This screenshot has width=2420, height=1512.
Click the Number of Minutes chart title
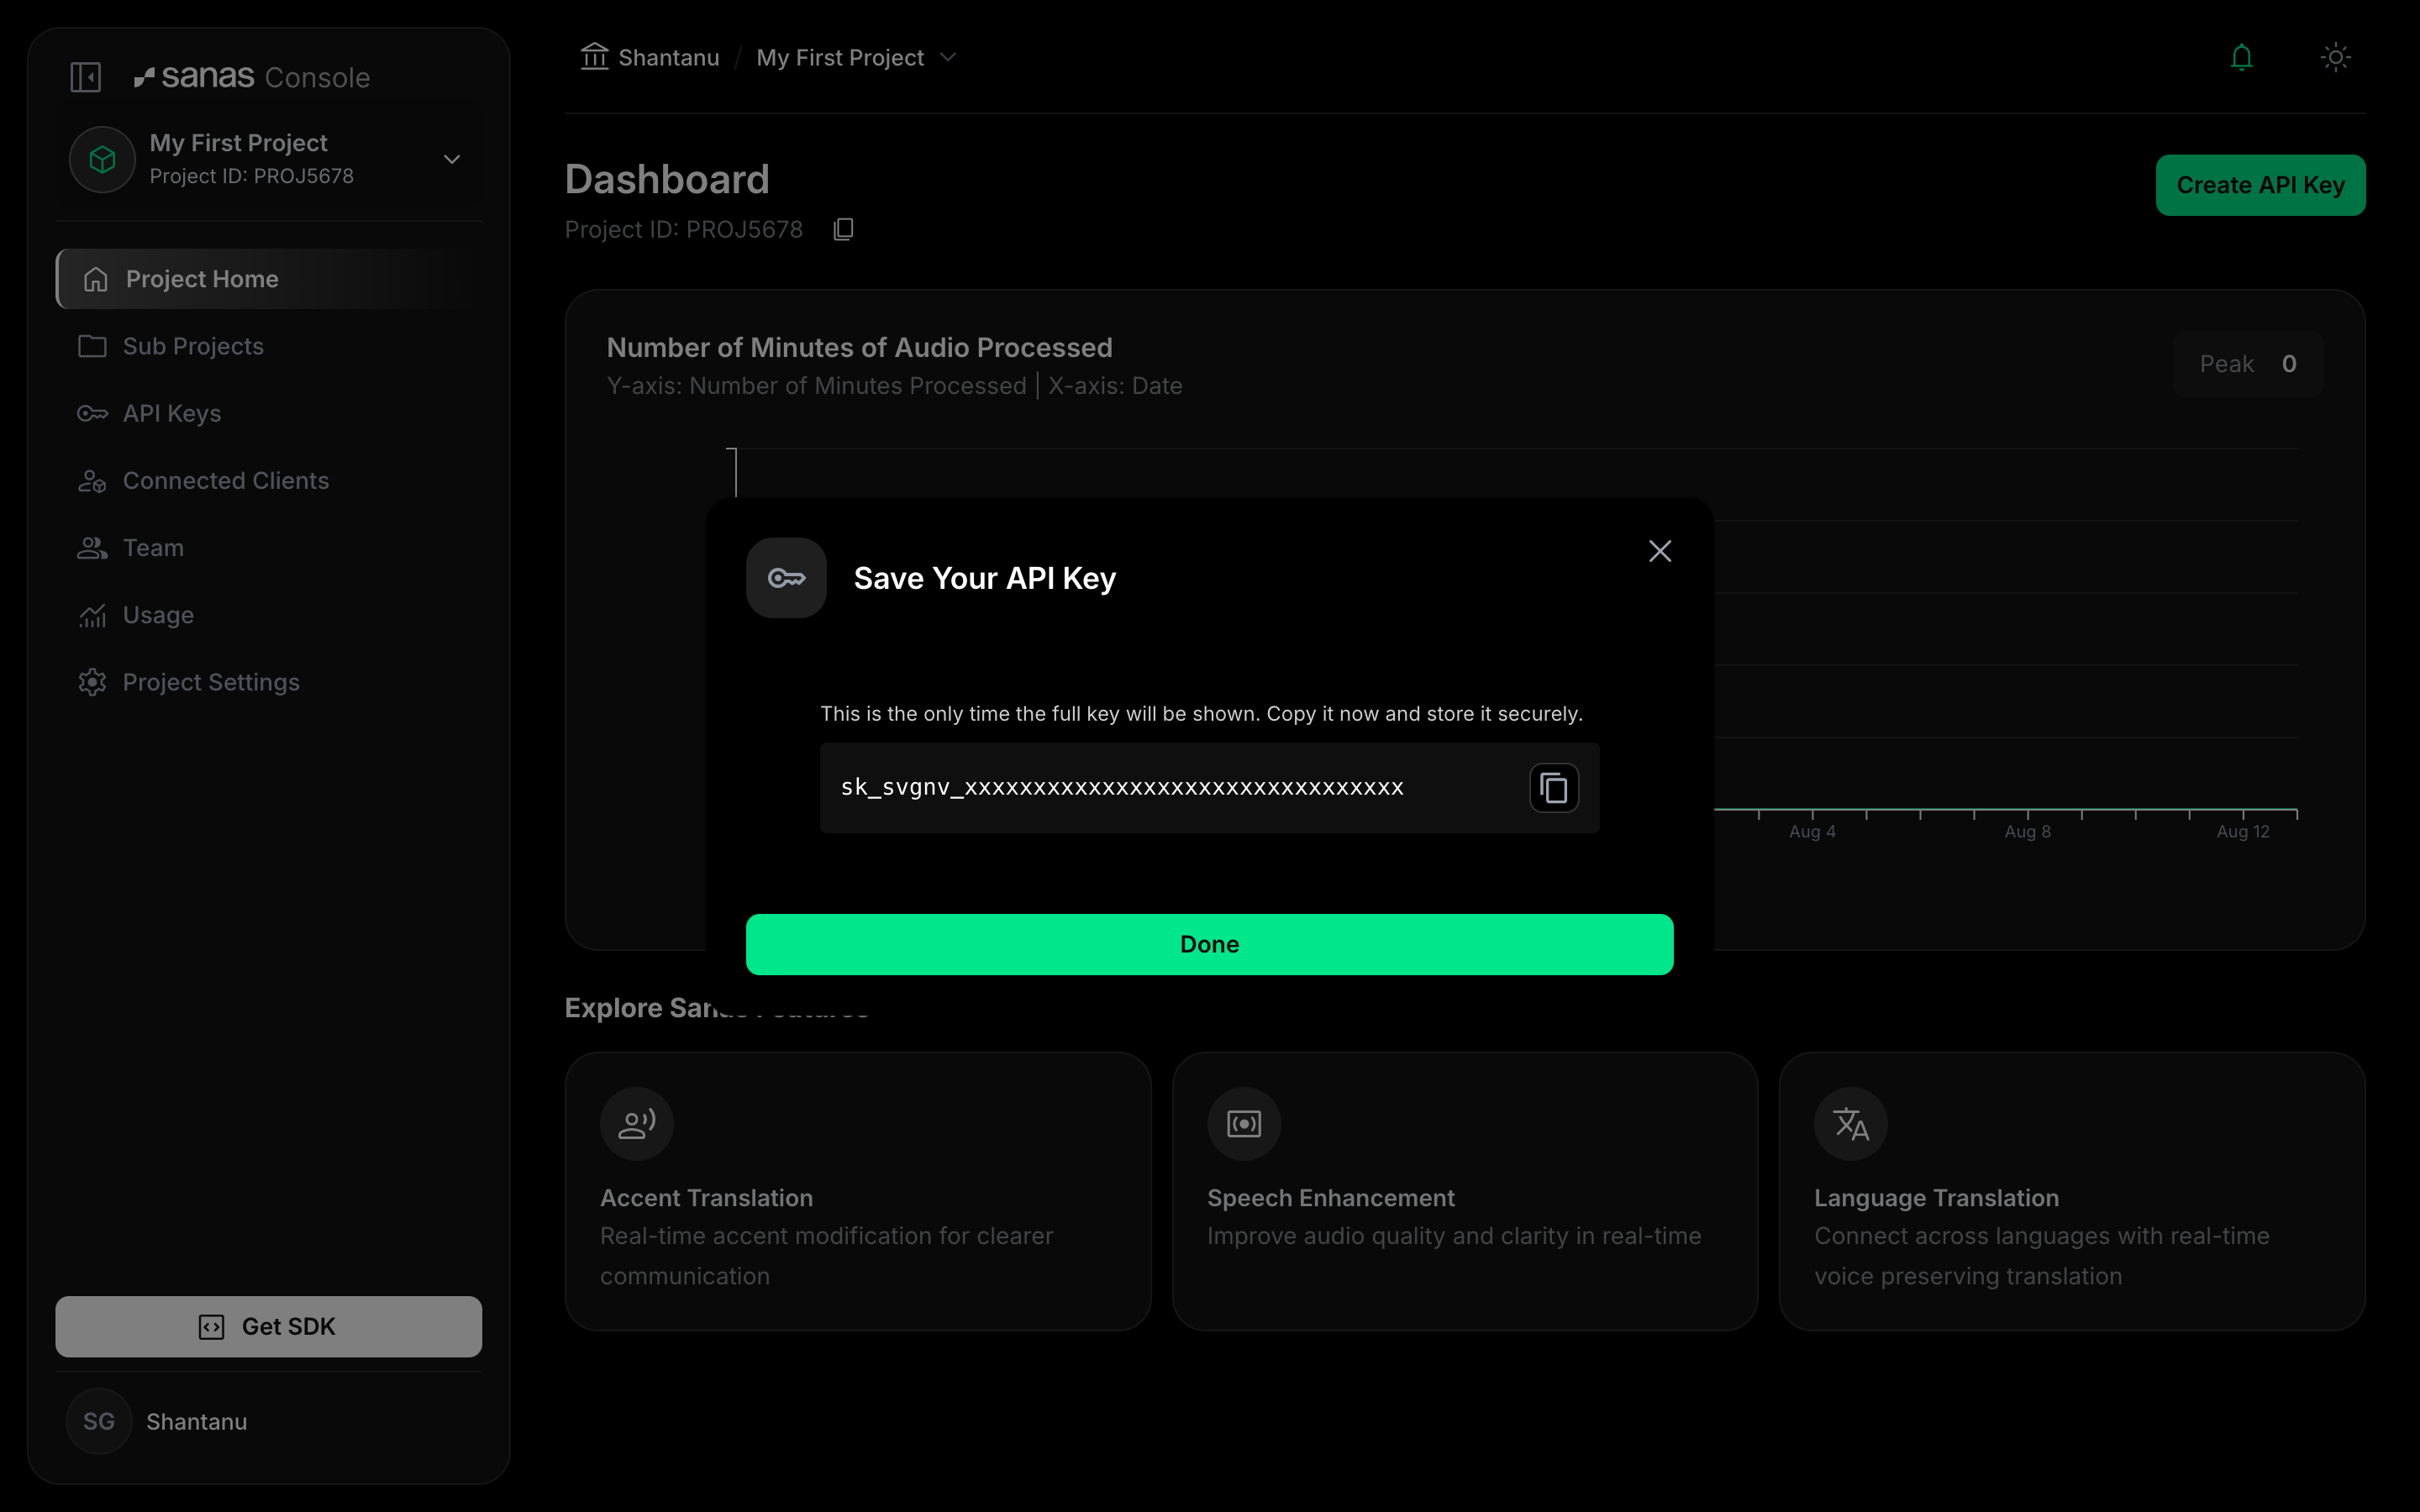pos(859,347)
